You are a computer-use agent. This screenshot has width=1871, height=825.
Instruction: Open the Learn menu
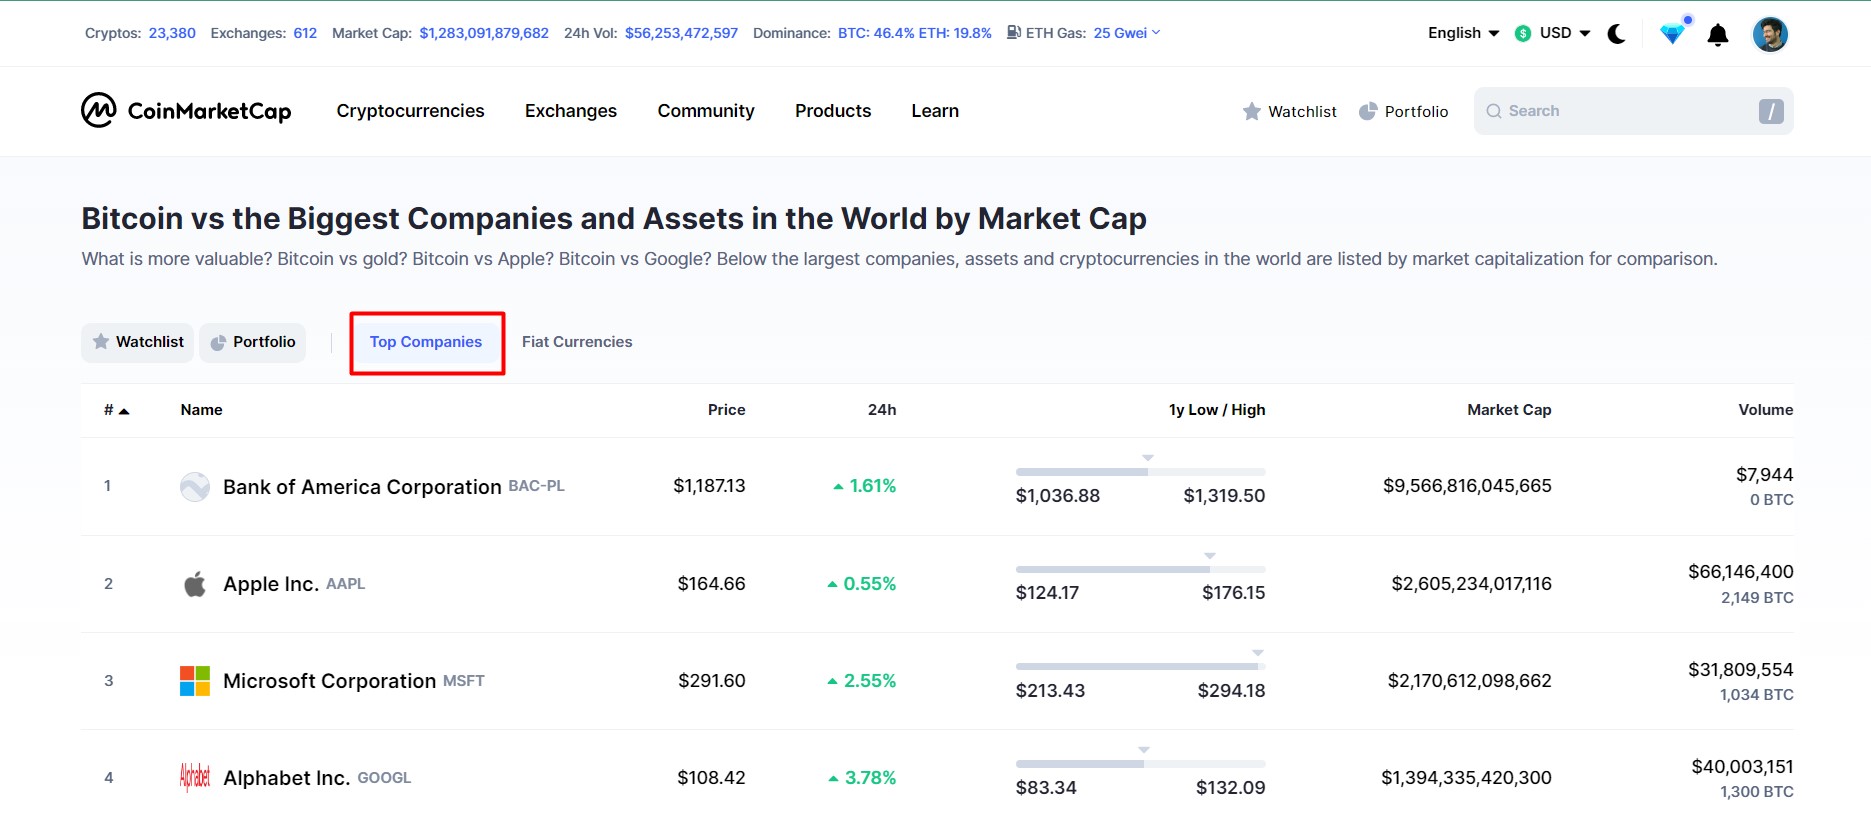[935, 111]
